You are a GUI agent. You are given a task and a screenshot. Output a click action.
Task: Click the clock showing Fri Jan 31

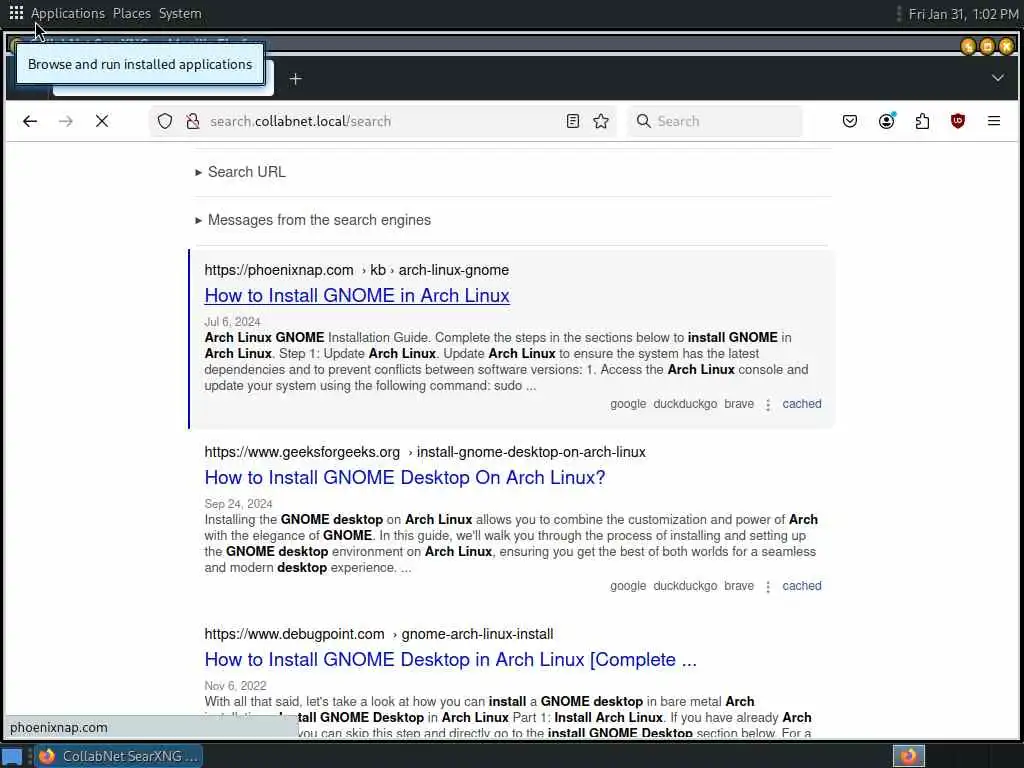click(963, 14)
